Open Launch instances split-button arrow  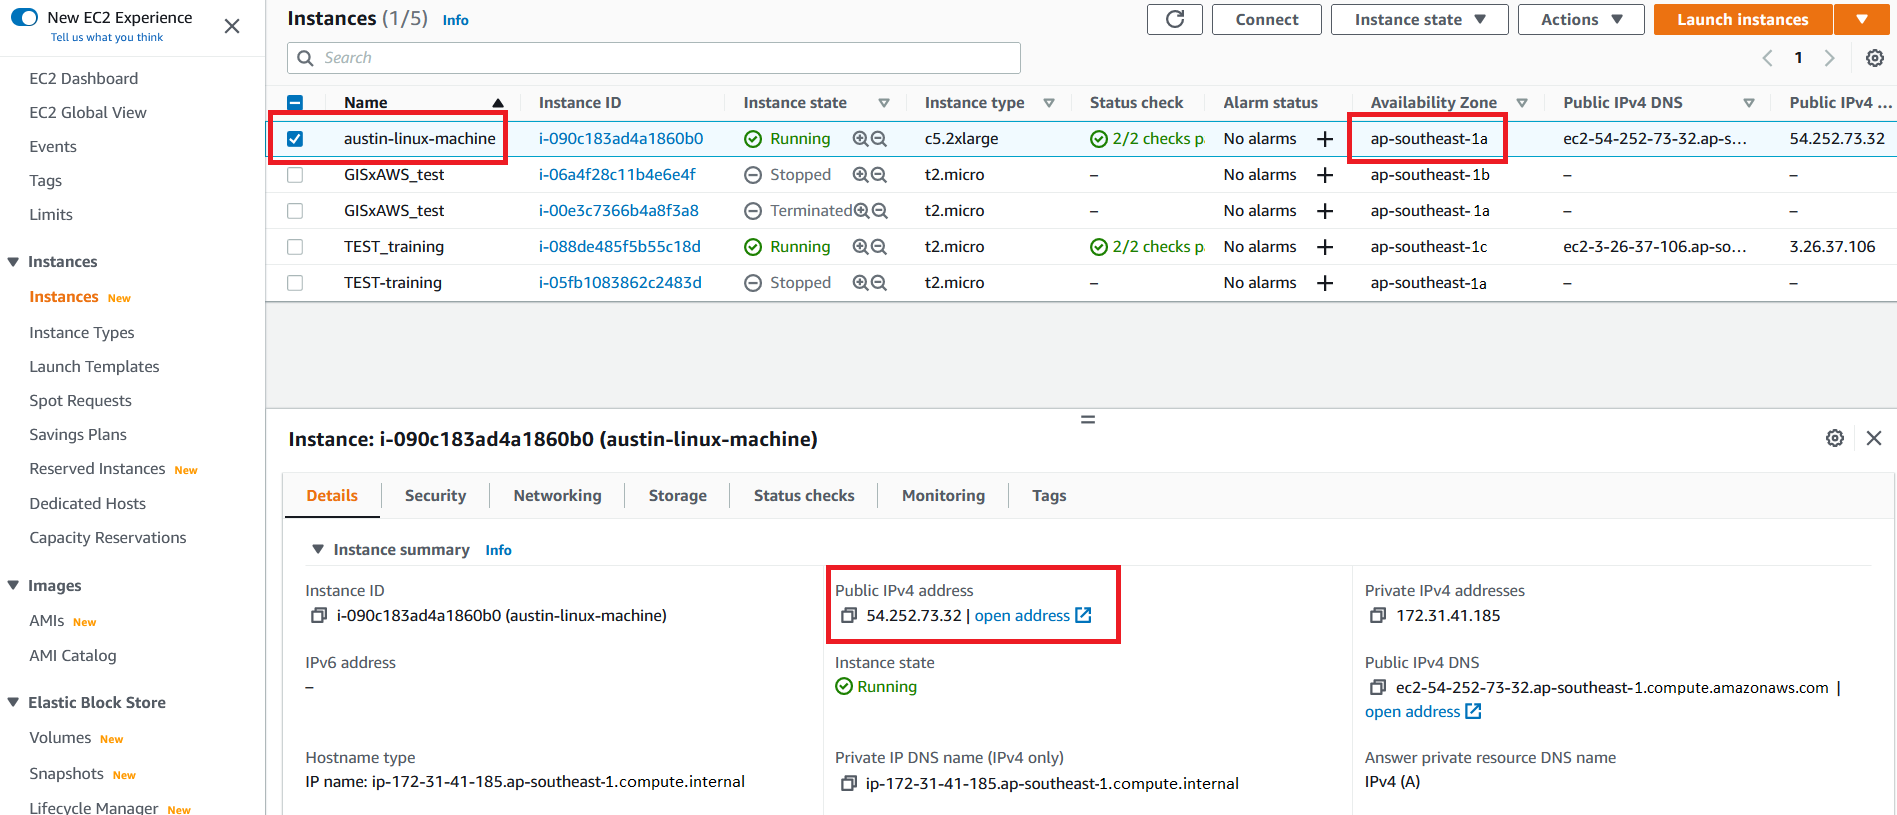[x=1862, y=19]
